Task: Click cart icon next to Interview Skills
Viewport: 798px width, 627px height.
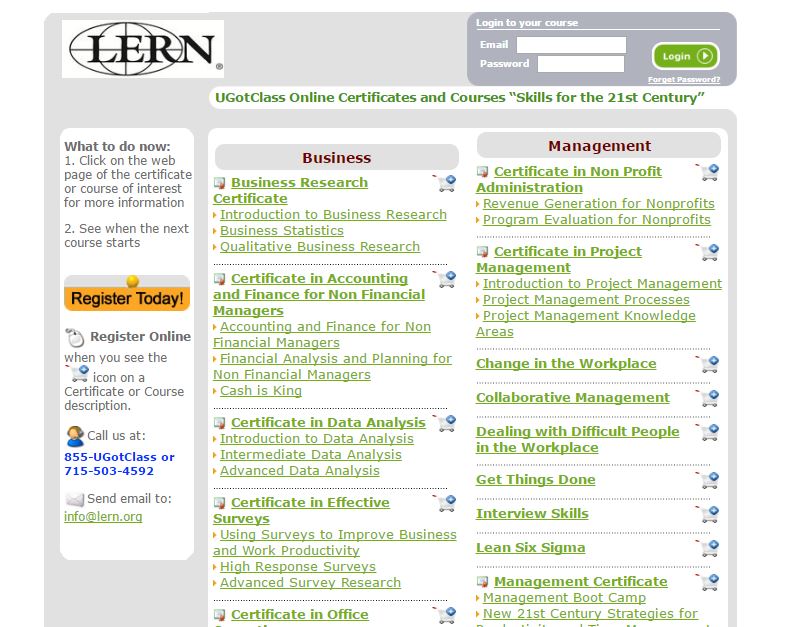Action: point(709,514)
